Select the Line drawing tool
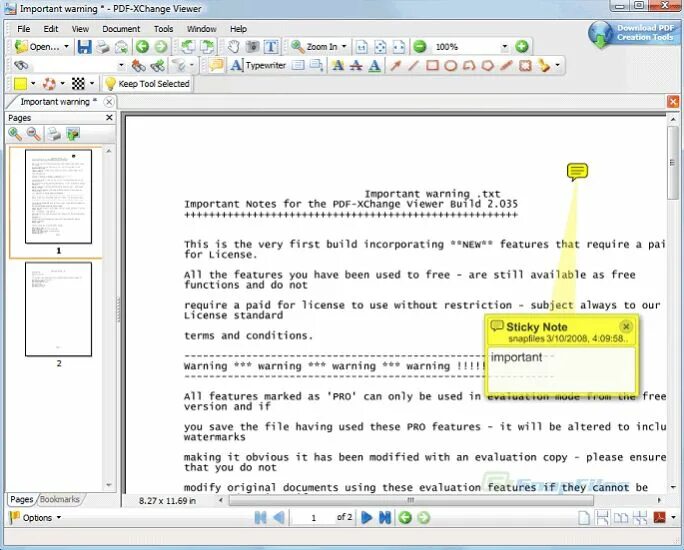The width and height of the screenshot is (684, 550). click(414, 65)
